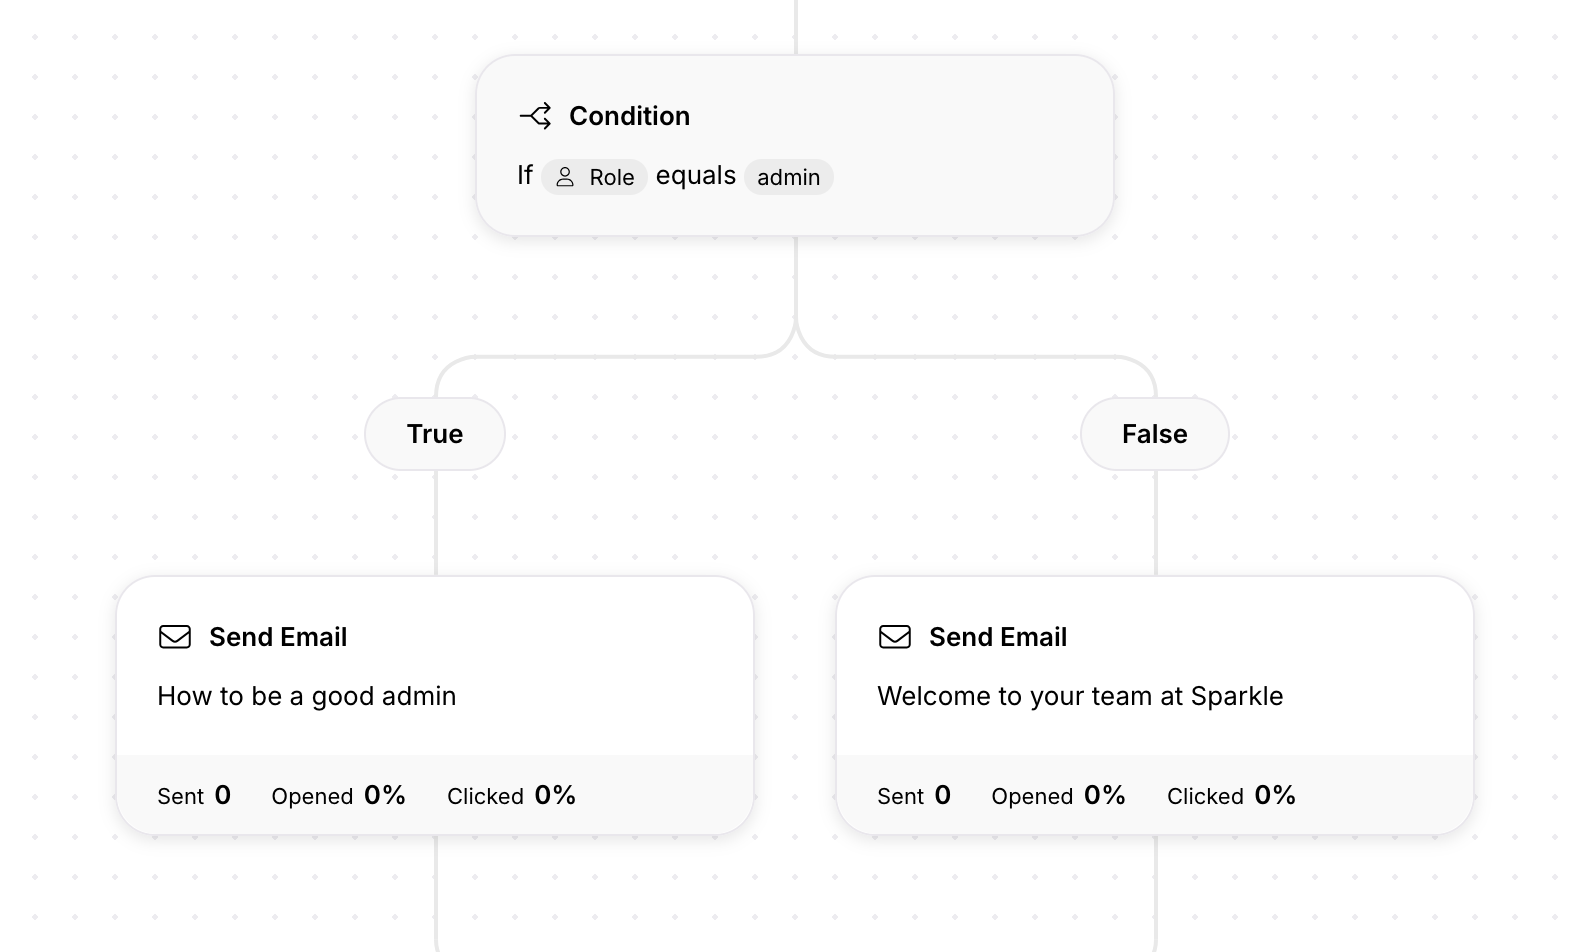Open the 'How to be a good admin' email node
The height and width of the screenshot is (952, 1588).
(x=435, y=696)
